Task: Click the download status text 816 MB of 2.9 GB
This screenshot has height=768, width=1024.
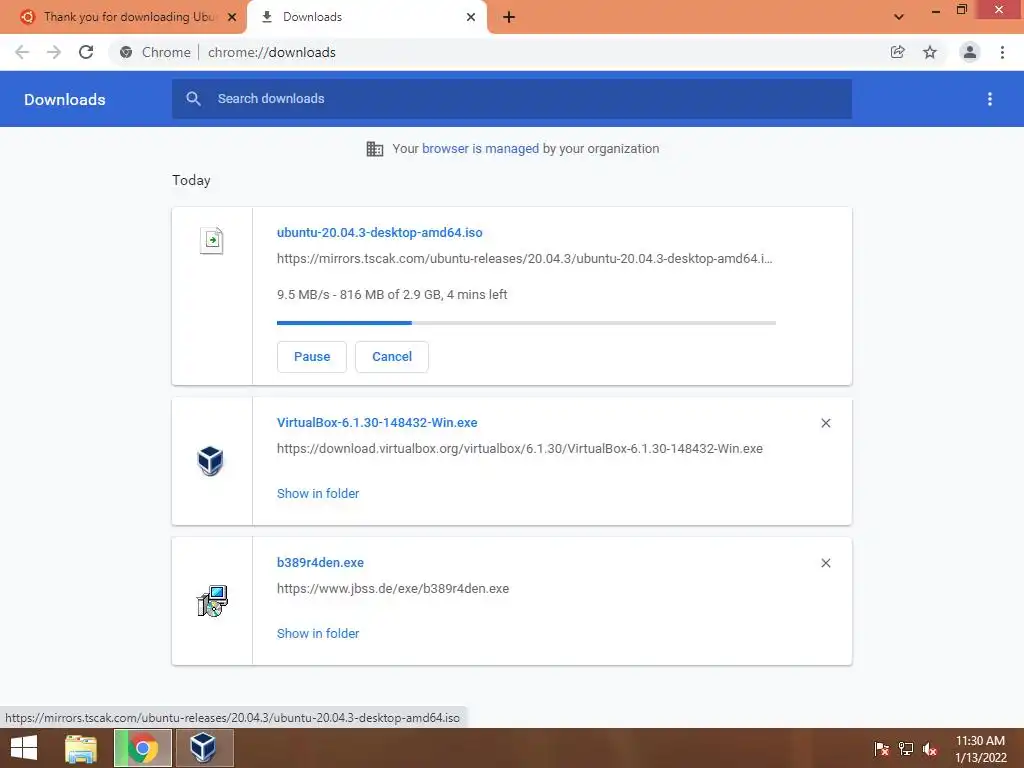Action: click(x=392, y=295)
